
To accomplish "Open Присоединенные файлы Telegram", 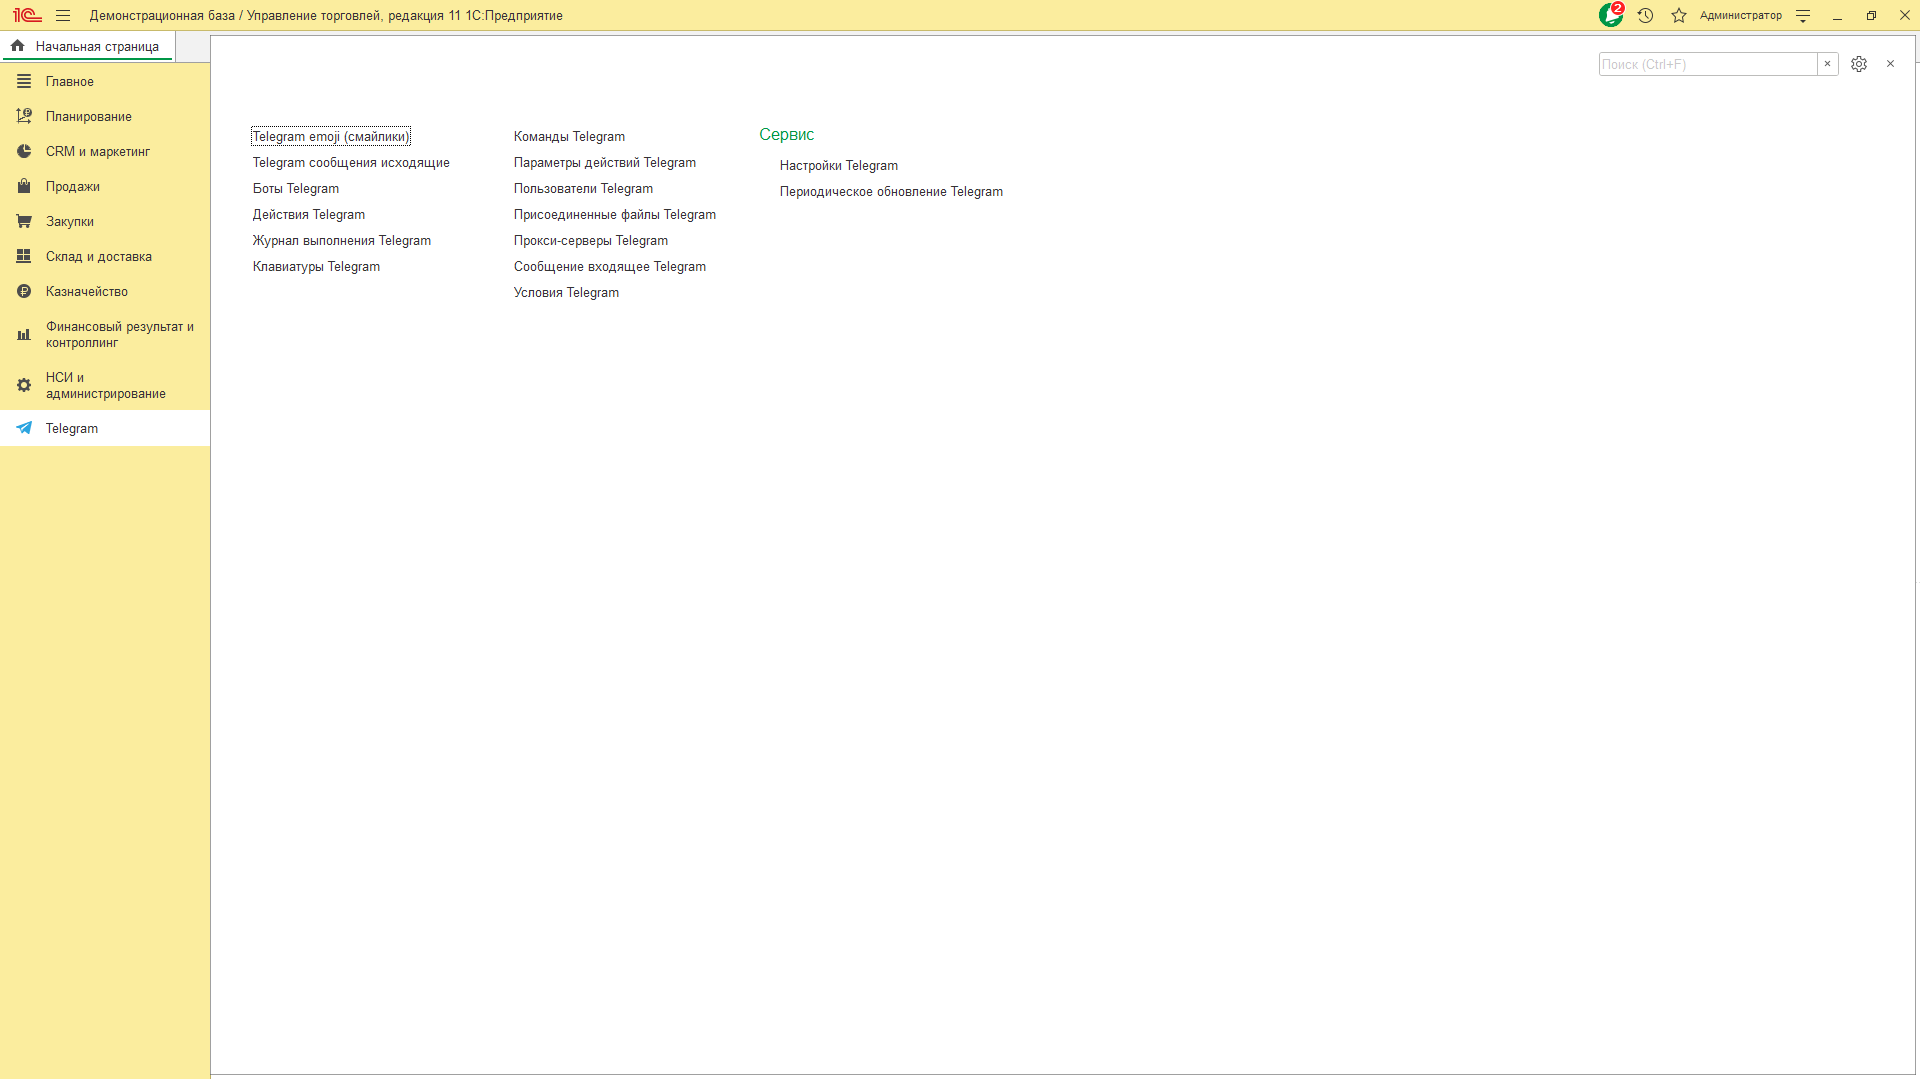I will click(615, 214).
